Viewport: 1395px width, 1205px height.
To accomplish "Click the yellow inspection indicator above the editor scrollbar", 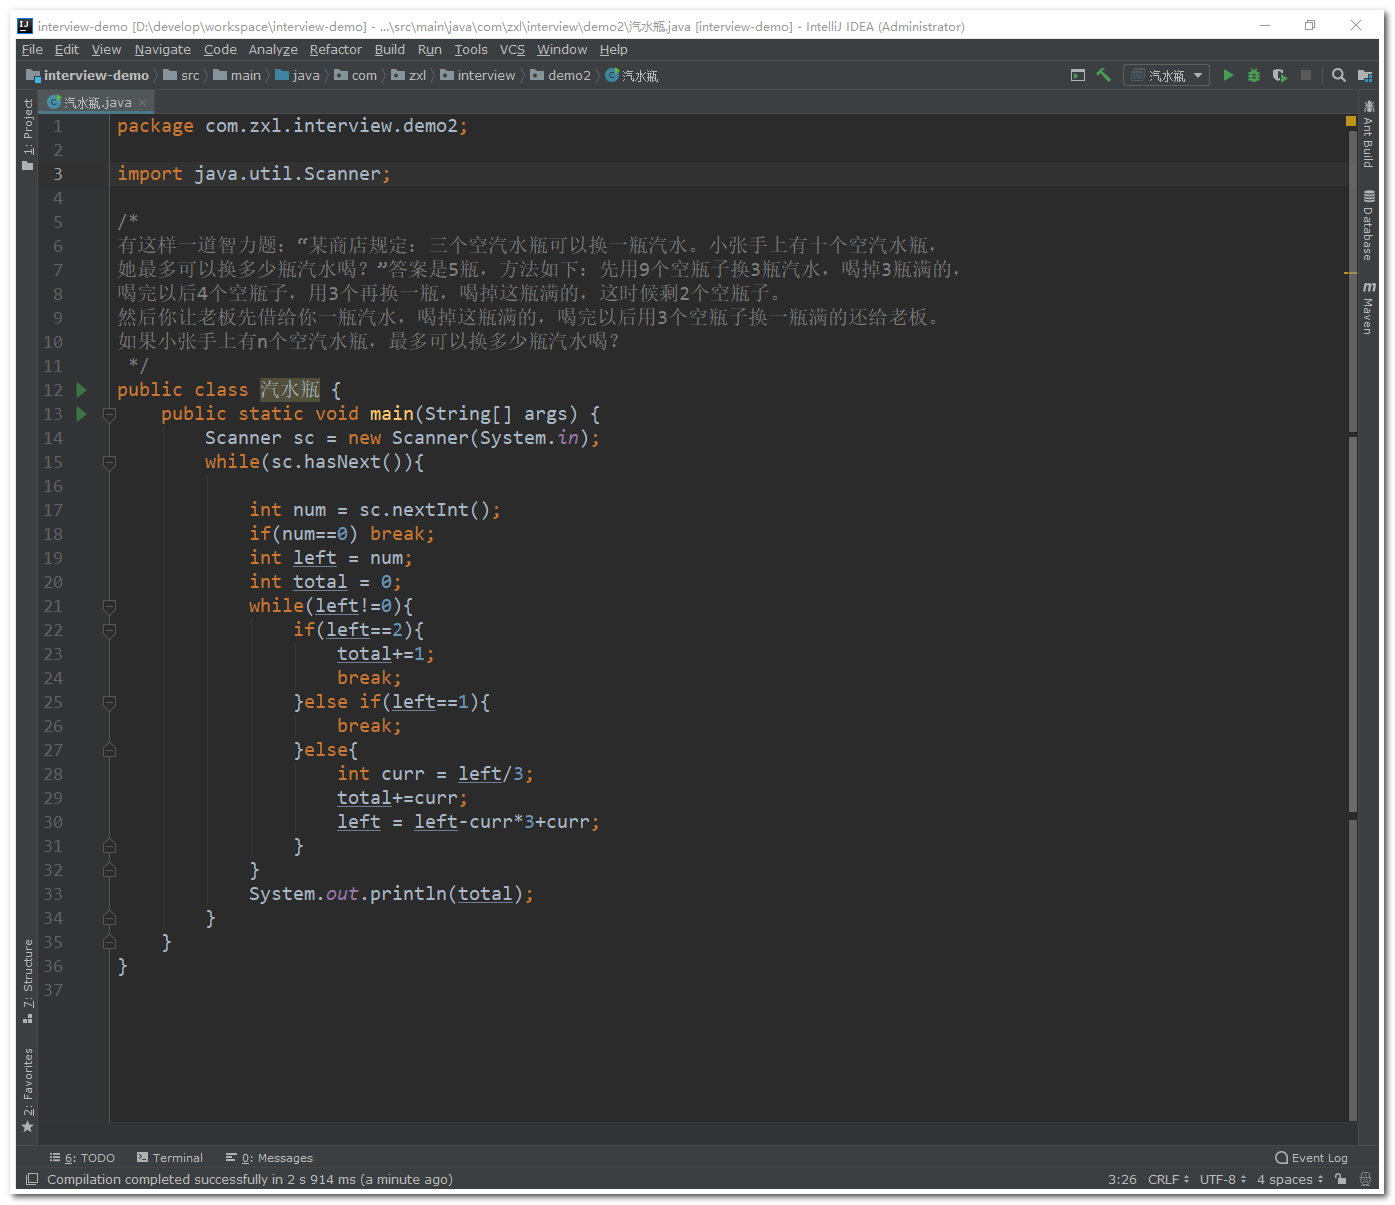I will click(x=1351, y=121).
